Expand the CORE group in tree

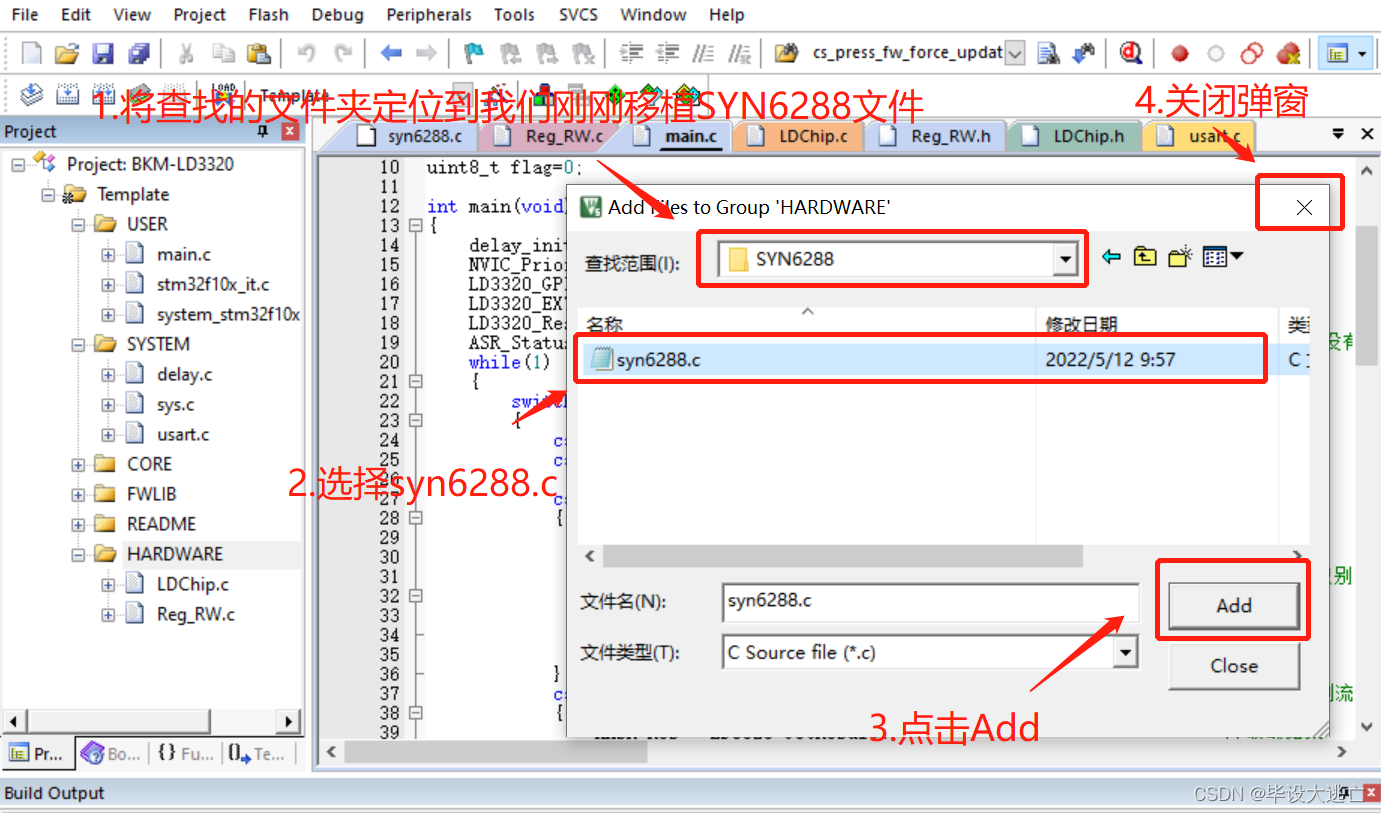(x=79, y=464)
